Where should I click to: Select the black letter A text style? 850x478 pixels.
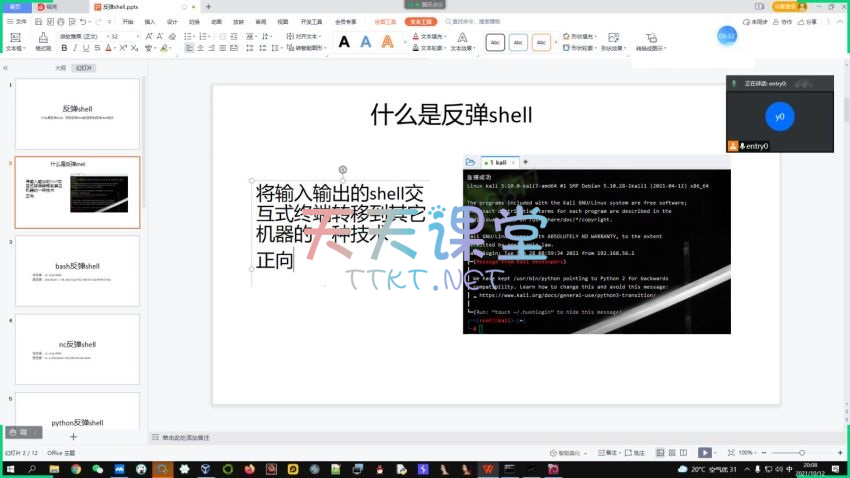pyautogui.click(x=344, y=42)
